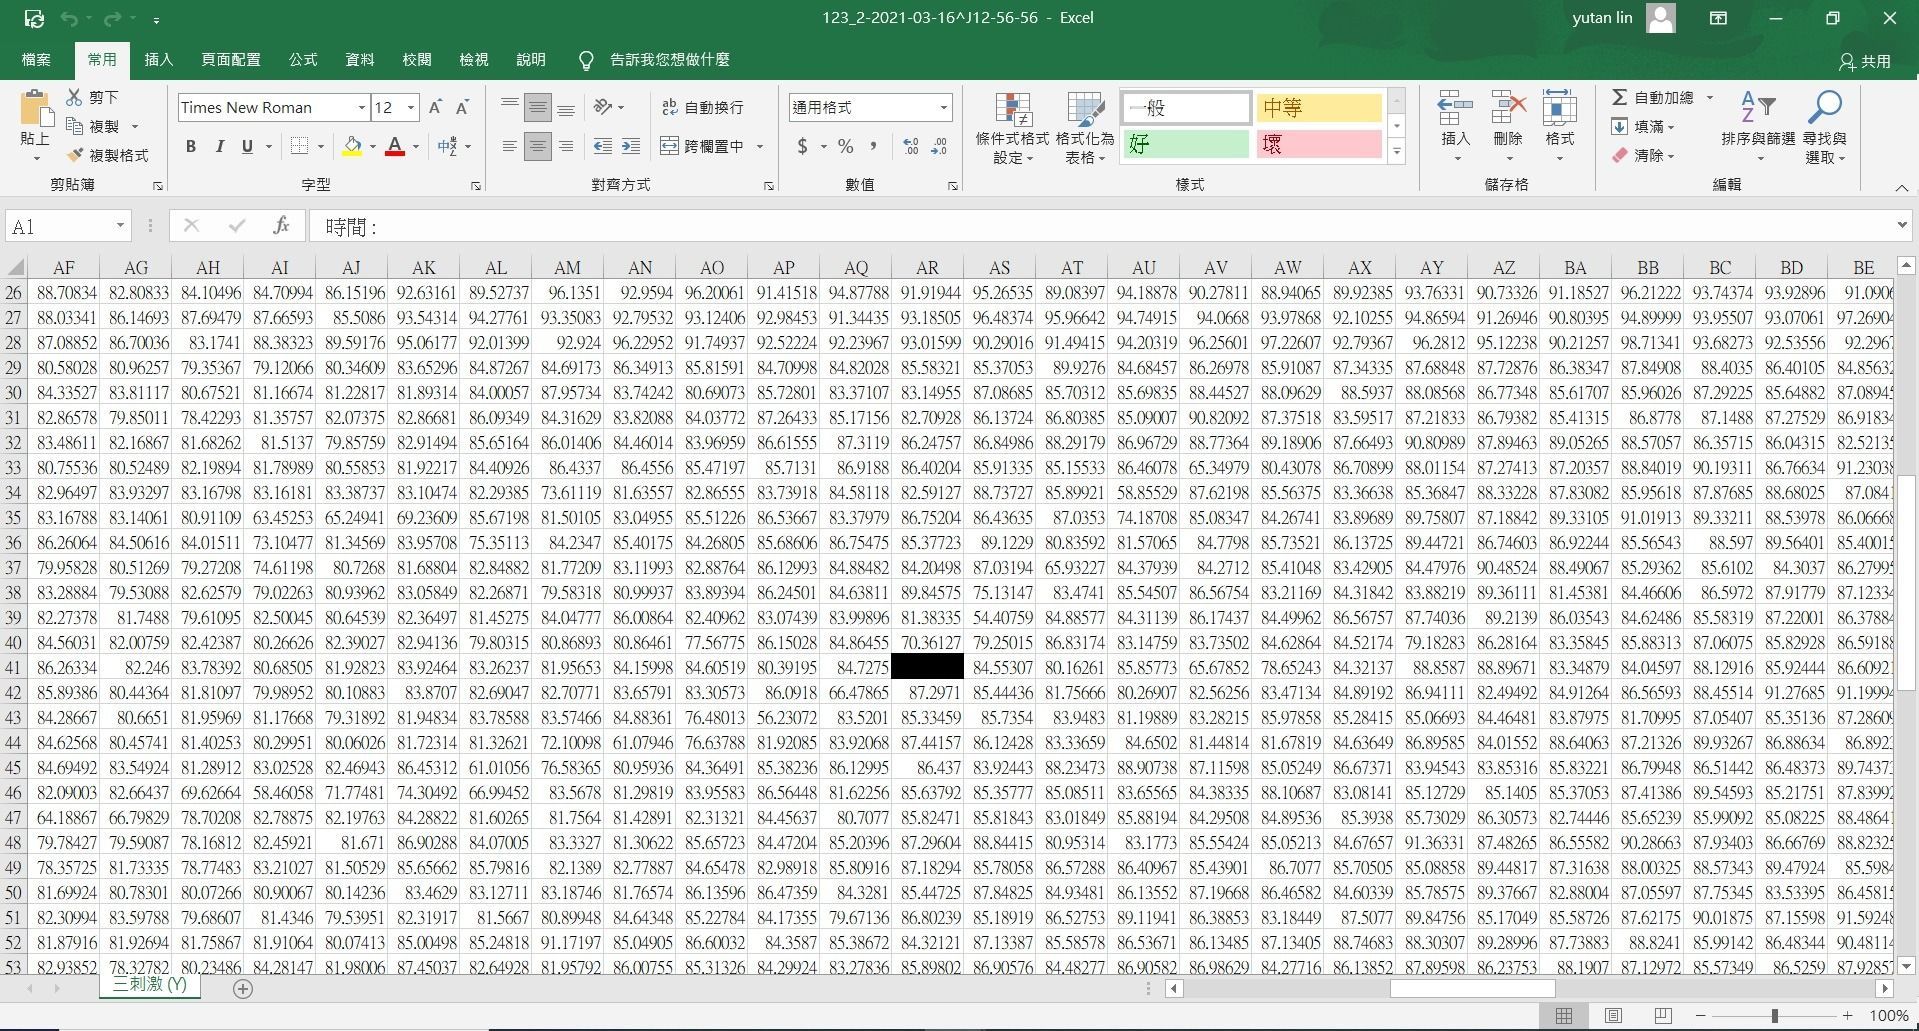Click the Paste clipboard icon
Image resolution: width=1919 pixels, height=1031 pixels.
click(36, 110)
